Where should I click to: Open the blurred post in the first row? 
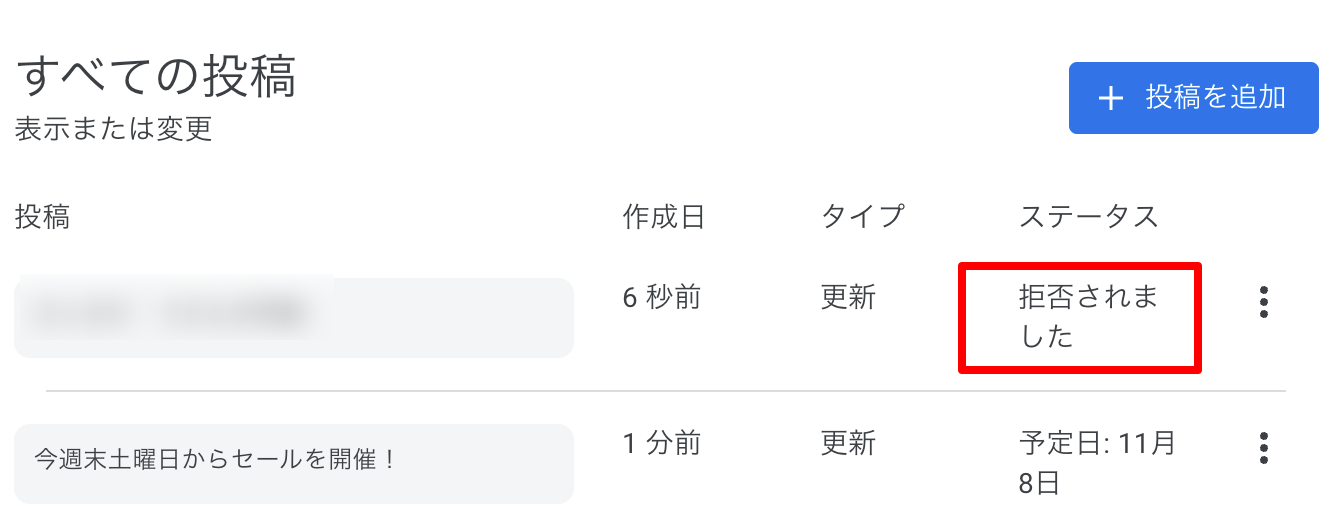[293, 317]
